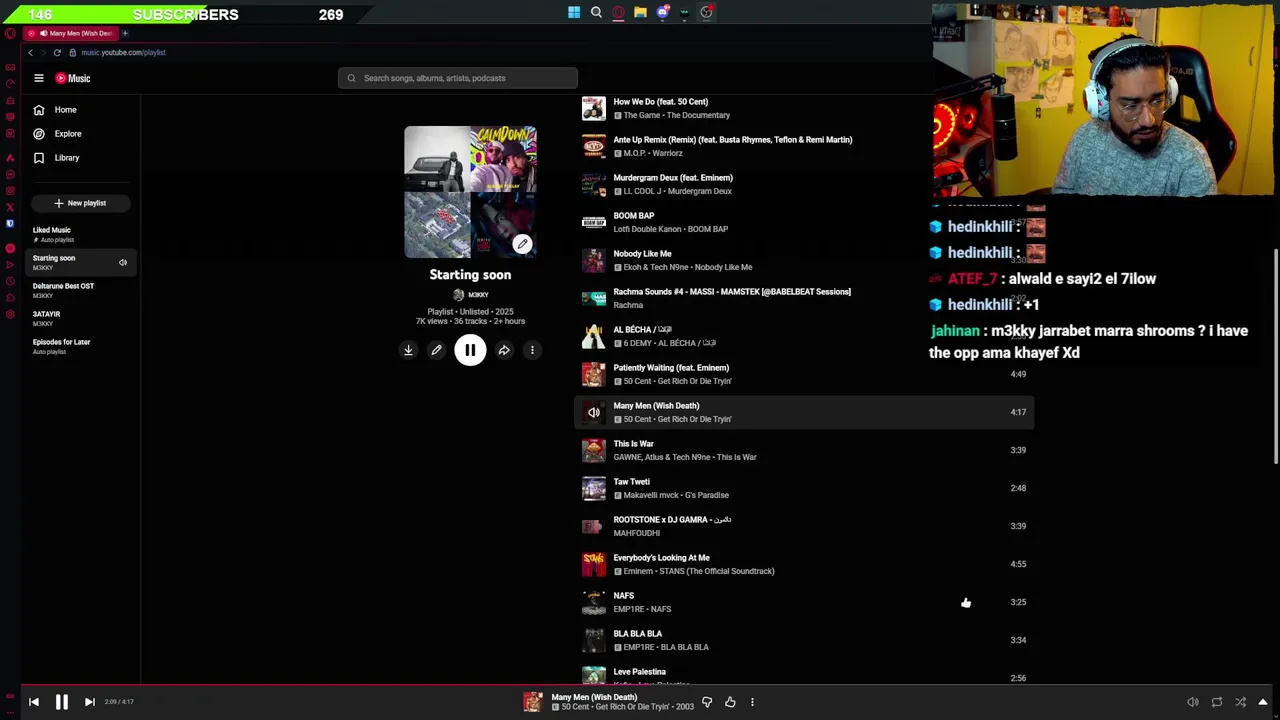The image size is (1280, 720).
Task: Open X Twitter in Opera sidebar
Action: click(10, 207)
